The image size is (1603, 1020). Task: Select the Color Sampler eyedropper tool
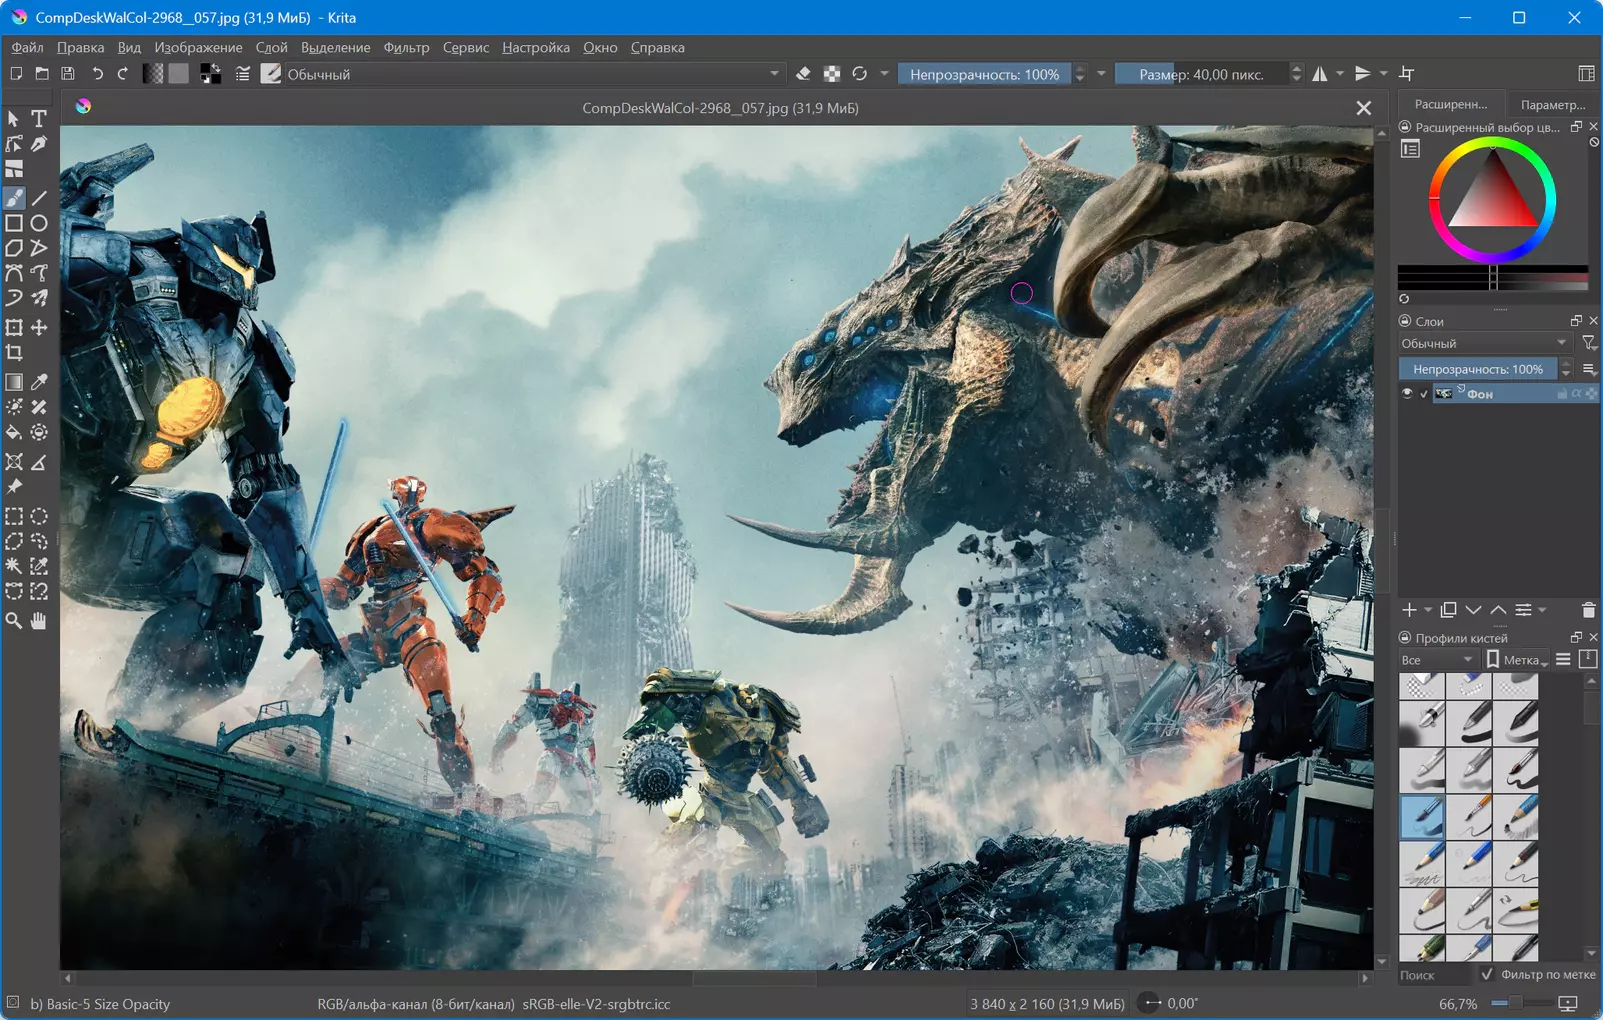click(39, 382)
